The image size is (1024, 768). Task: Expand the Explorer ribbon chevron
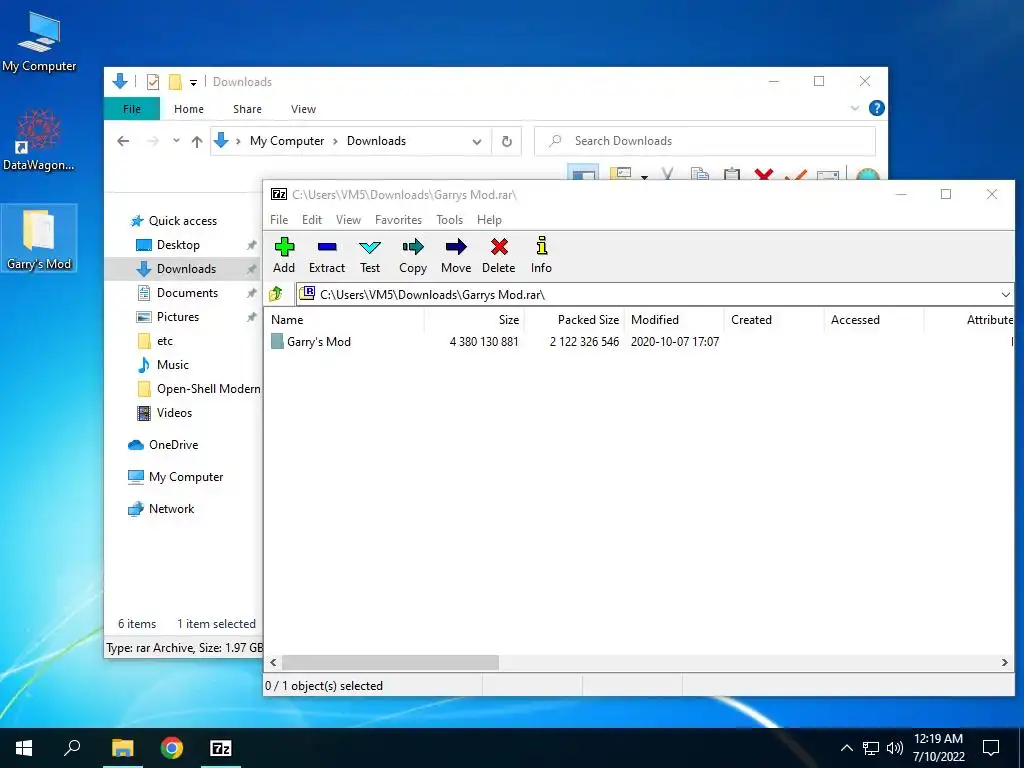point(854,108)
